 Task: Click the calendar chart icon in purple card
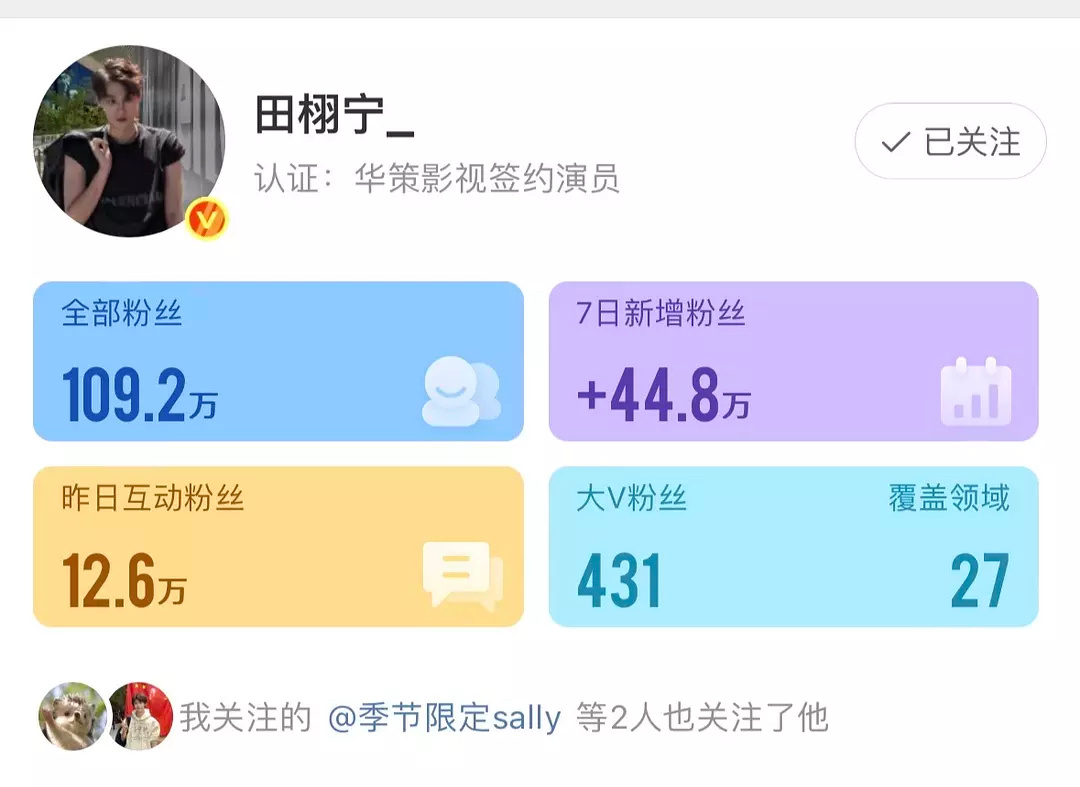click(x=976, y=392)
